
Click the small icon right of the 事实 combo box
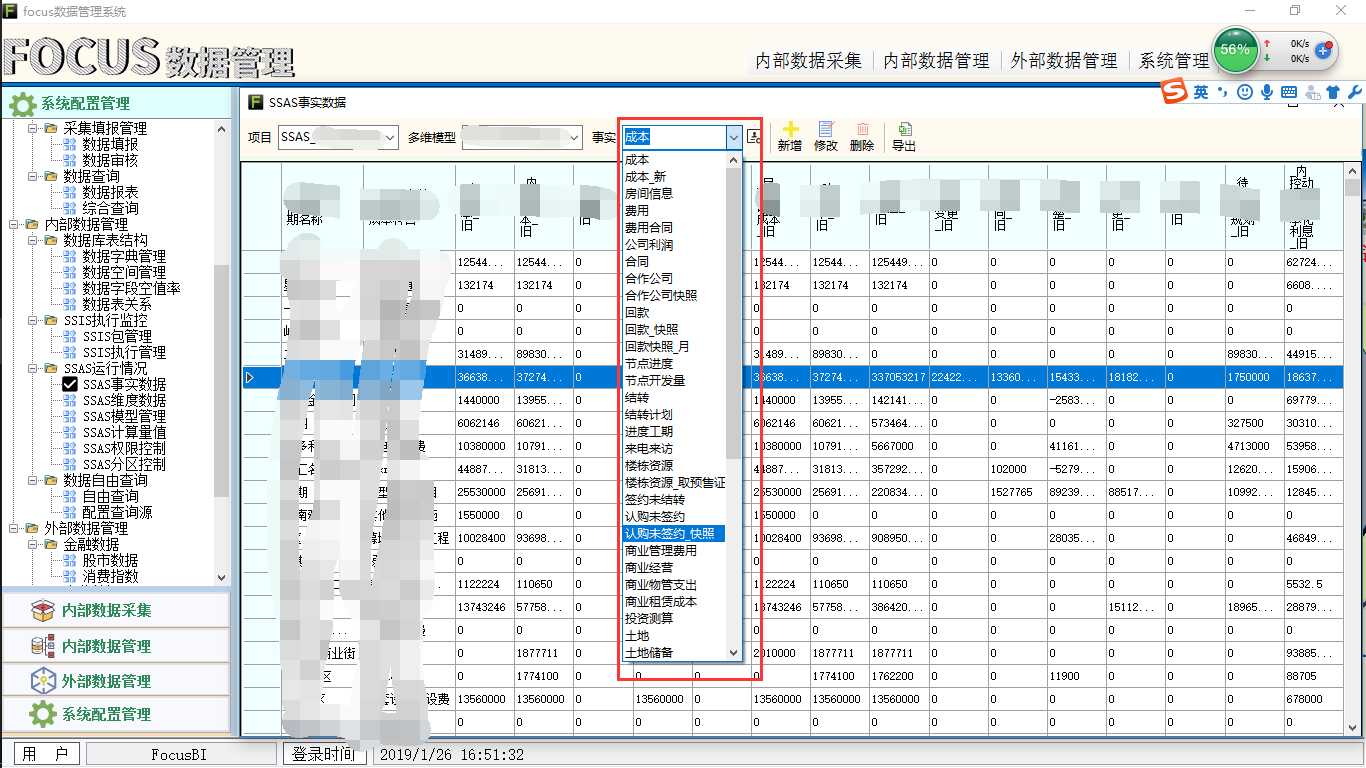pos(754,137)
